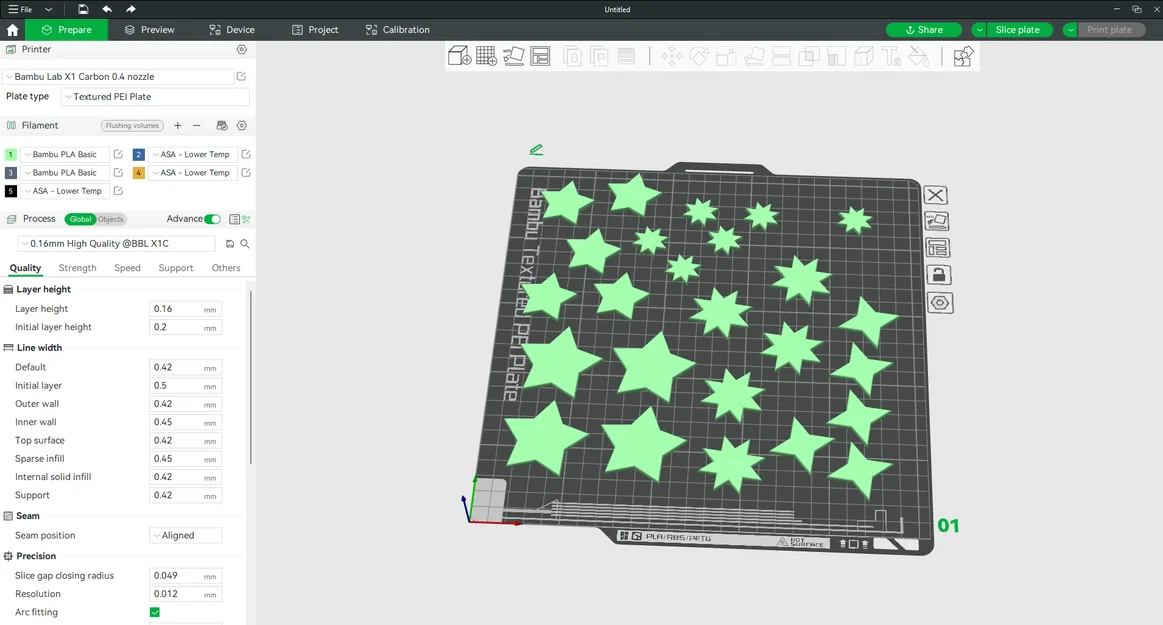Open the Strength settings tab
The height and width of the screenshot is (625, 1163).
77,268
